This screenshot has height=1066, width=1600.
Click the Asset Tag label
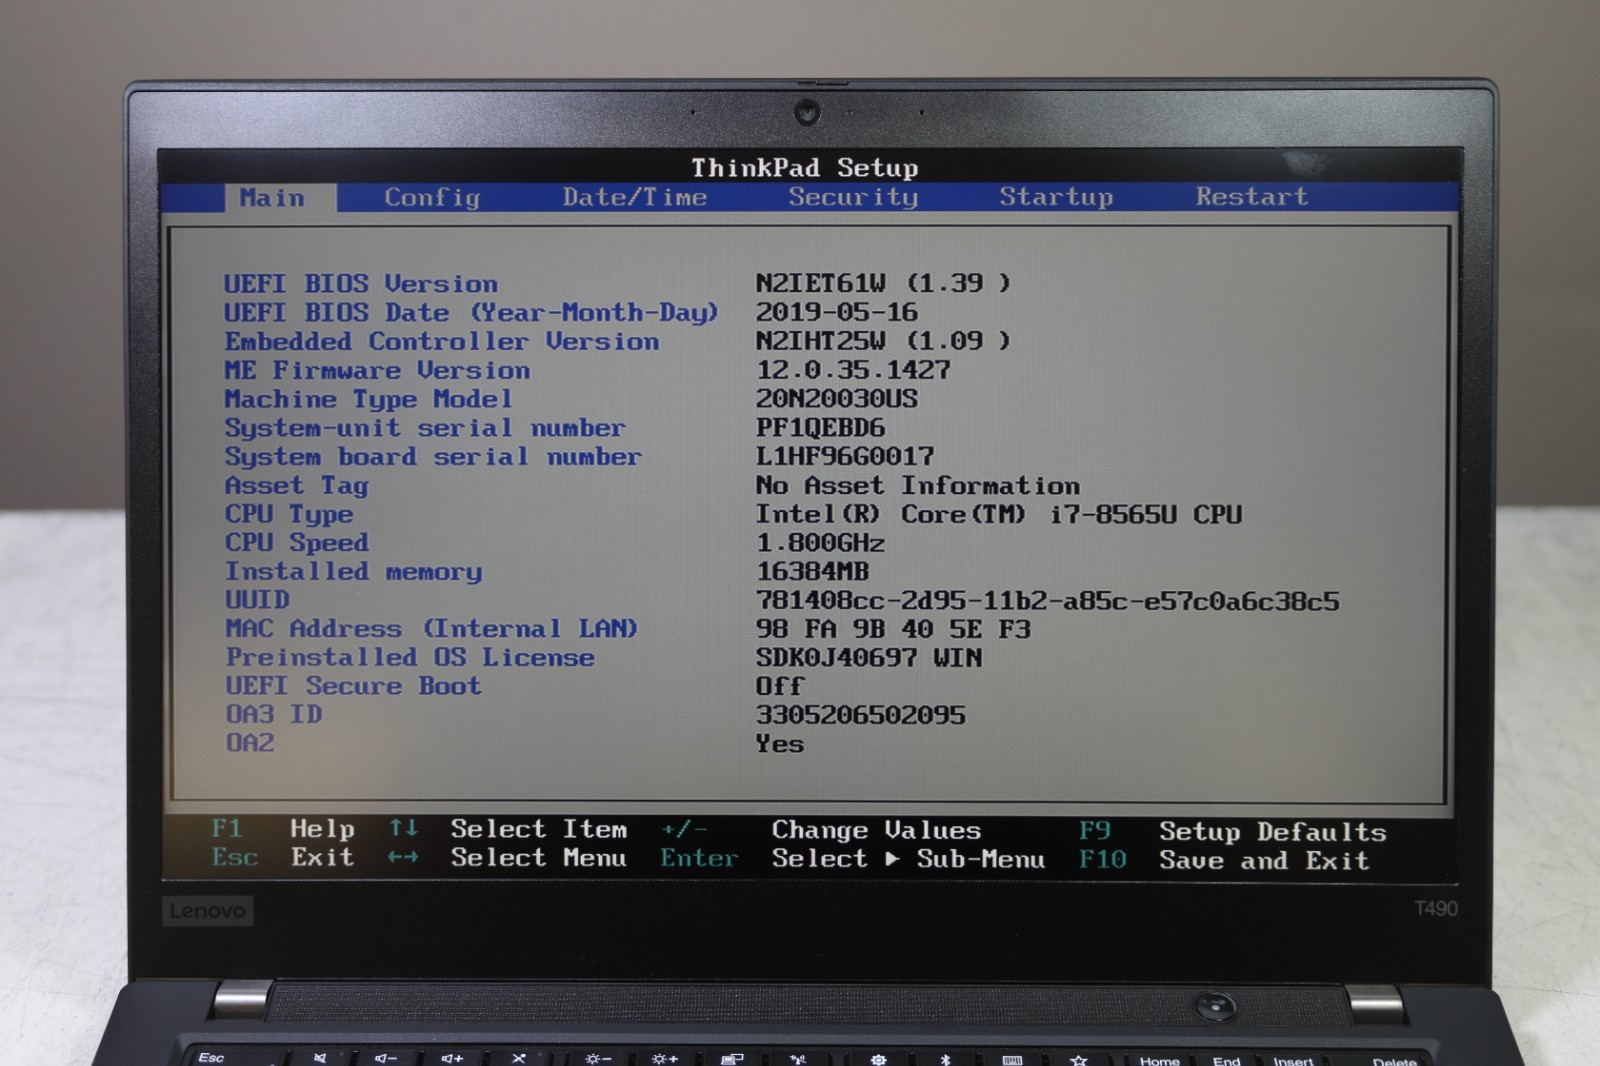pos(296,487)
